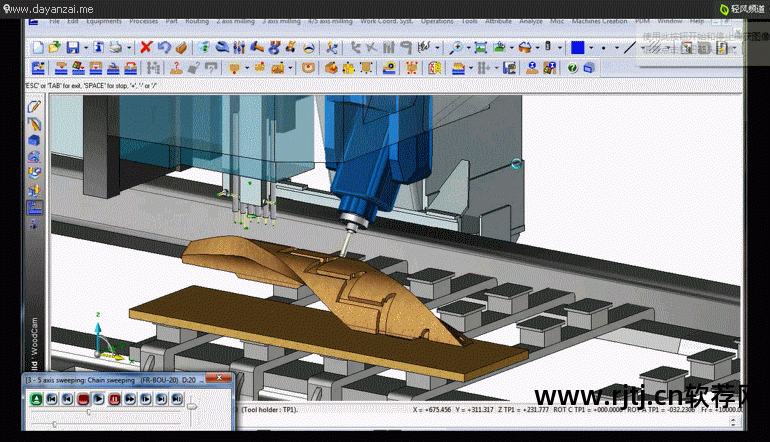This screenshot has height=442, width=770.
Task: Click the 'Y = +311.317' status value
Action: (474, 409)
